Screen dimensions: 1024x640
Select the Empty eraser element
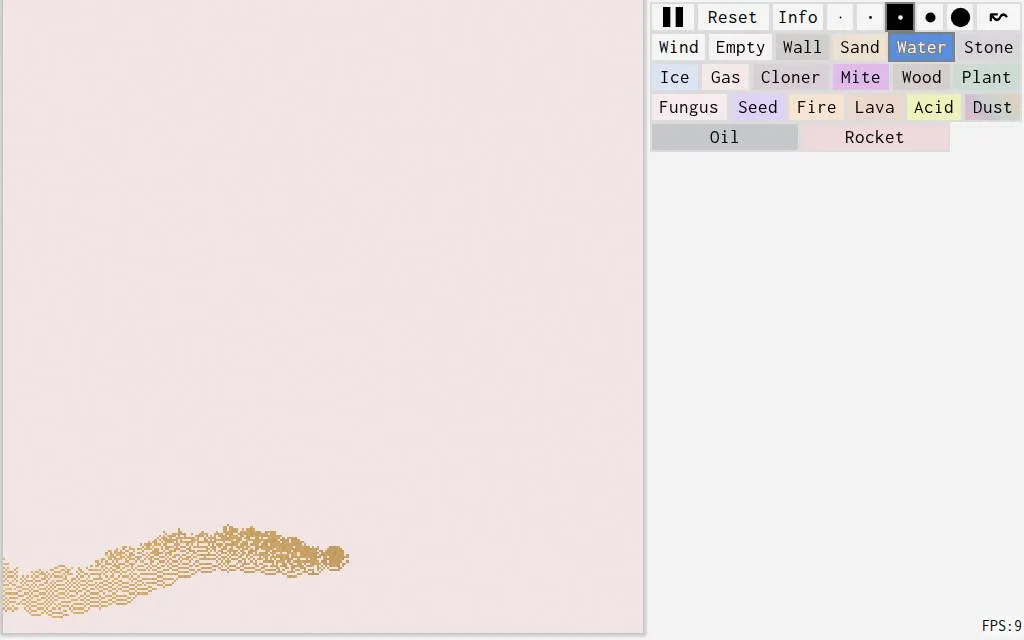pyautogui.click(x=740, y=47)
